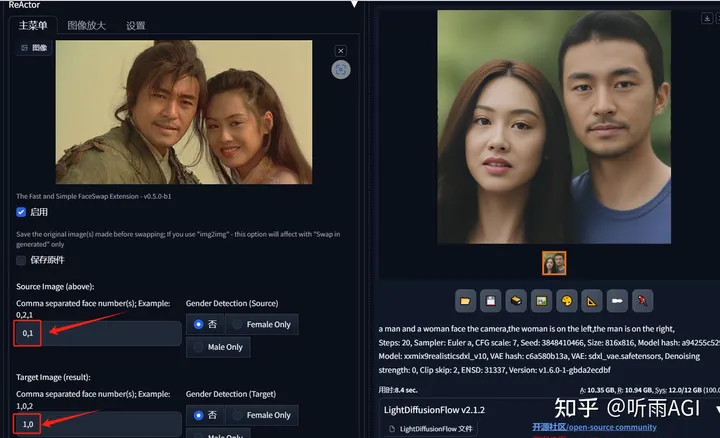Click the FaceSwap Extension version text
Image resolution: width=720 pixels, height=438 pixels.
94,196
